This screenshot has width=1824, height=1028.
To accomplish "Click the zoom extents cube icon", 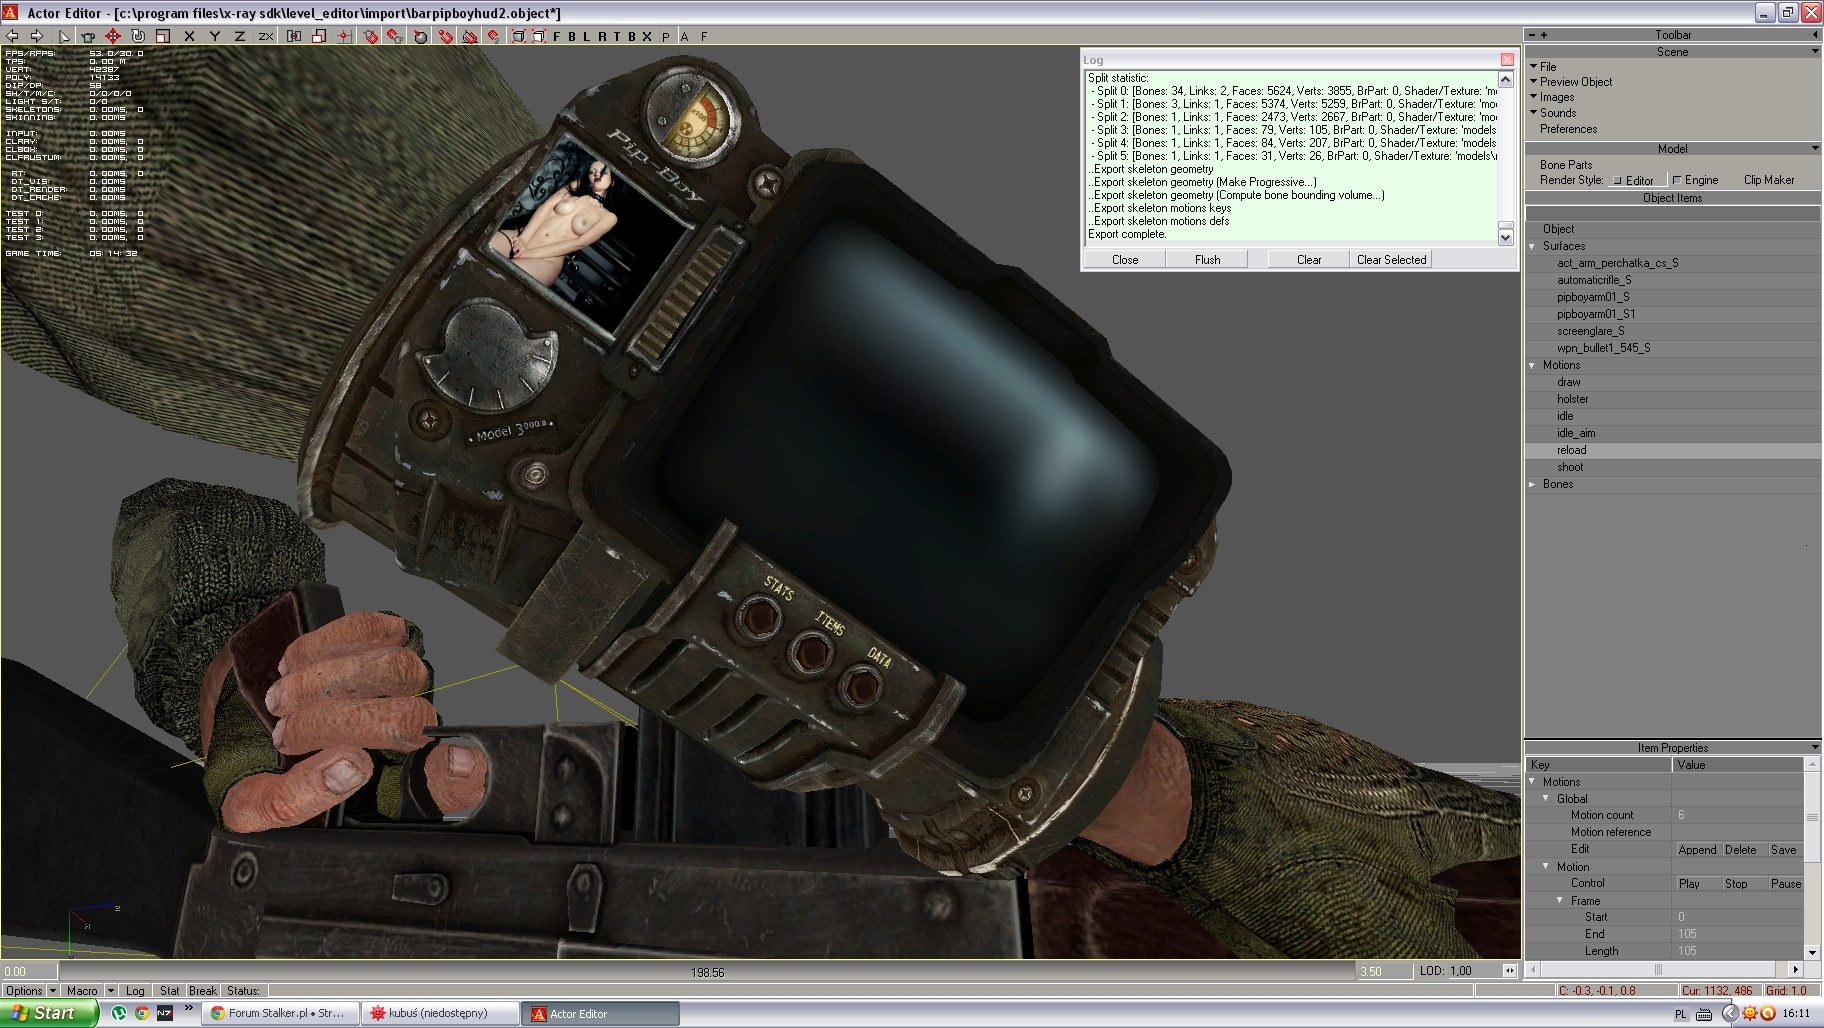I will [x=519, y=36].
